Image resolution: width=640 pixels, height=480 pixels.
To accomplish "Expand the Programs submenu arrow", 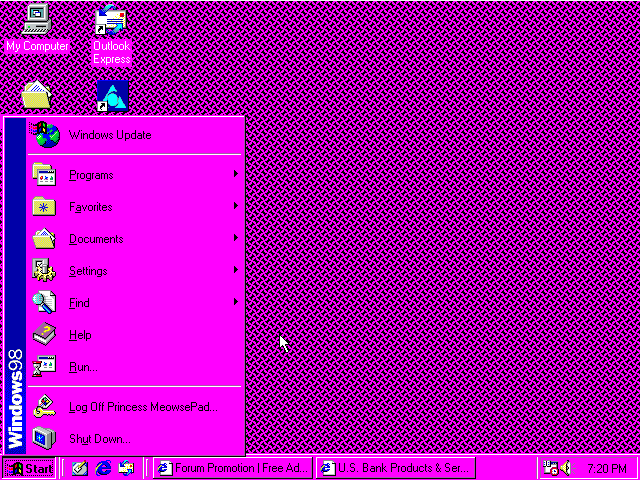I will pos(236,174).
